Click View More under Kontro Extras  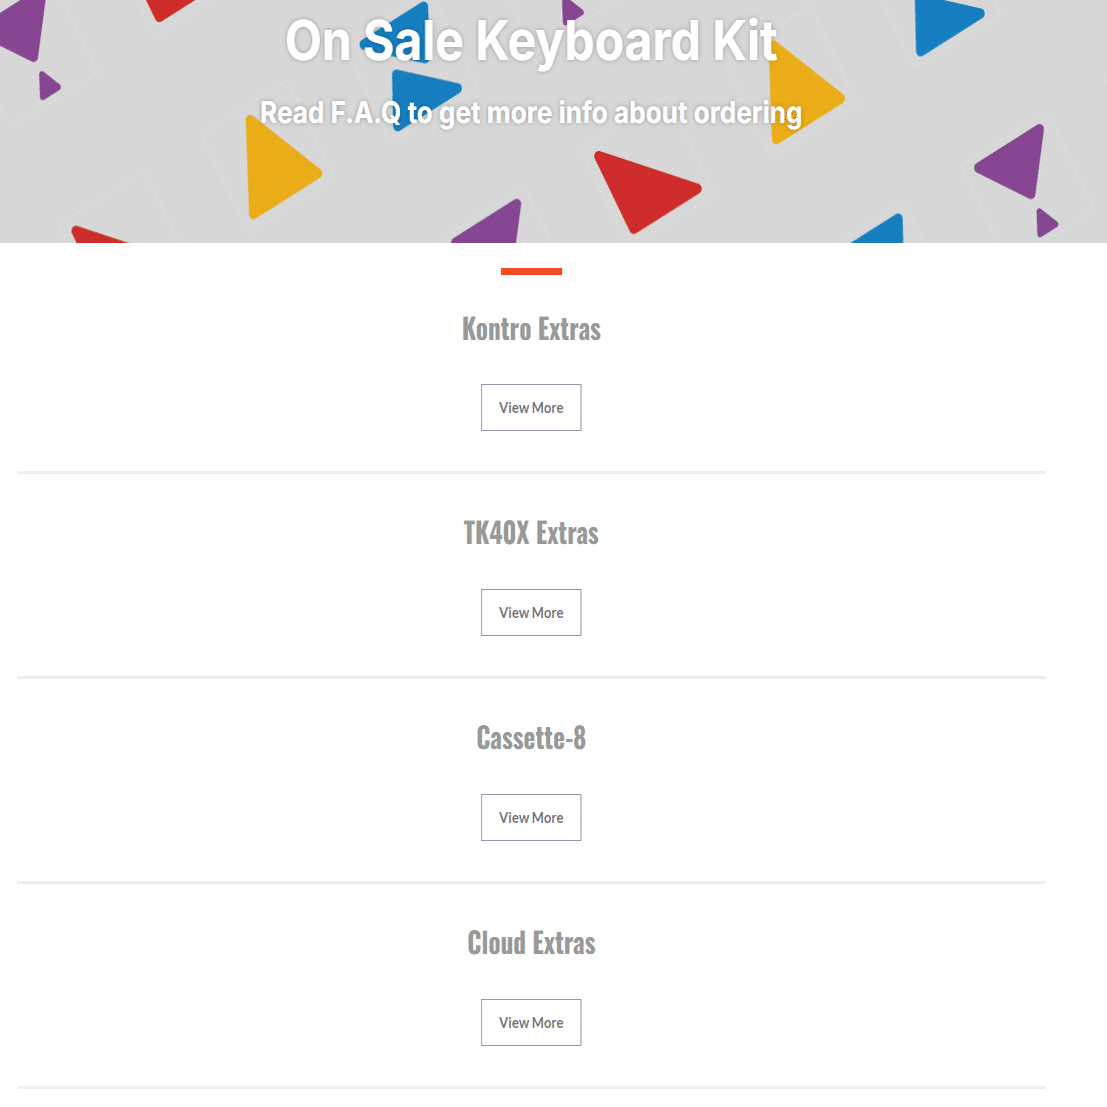coord(531,408)
